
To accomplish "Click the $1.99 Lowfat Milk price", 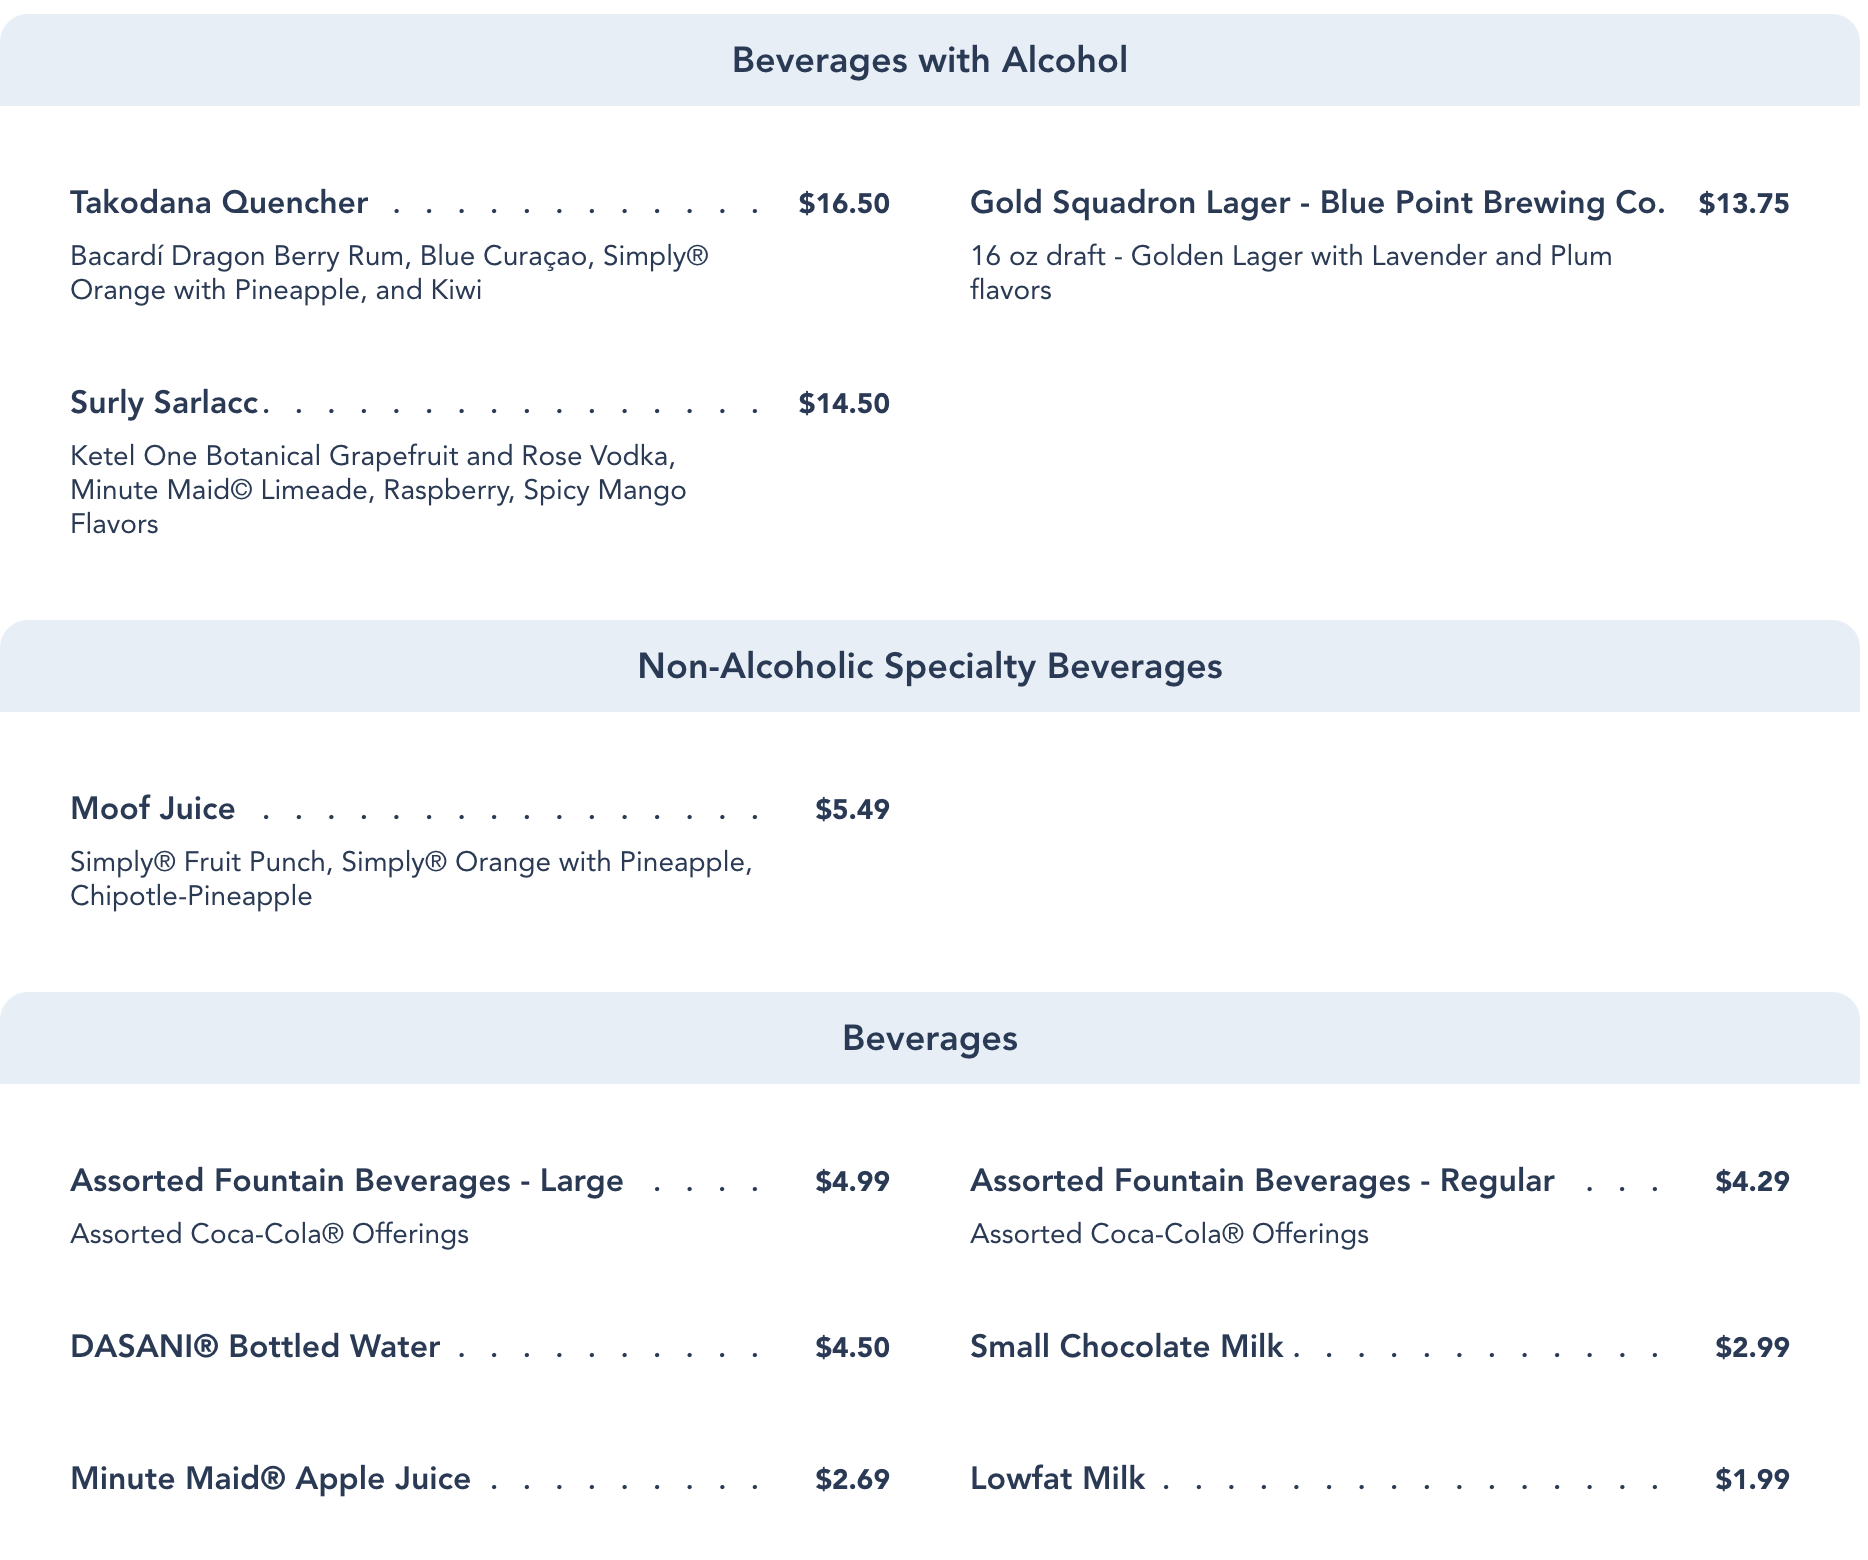I will coord(1752,1480).
